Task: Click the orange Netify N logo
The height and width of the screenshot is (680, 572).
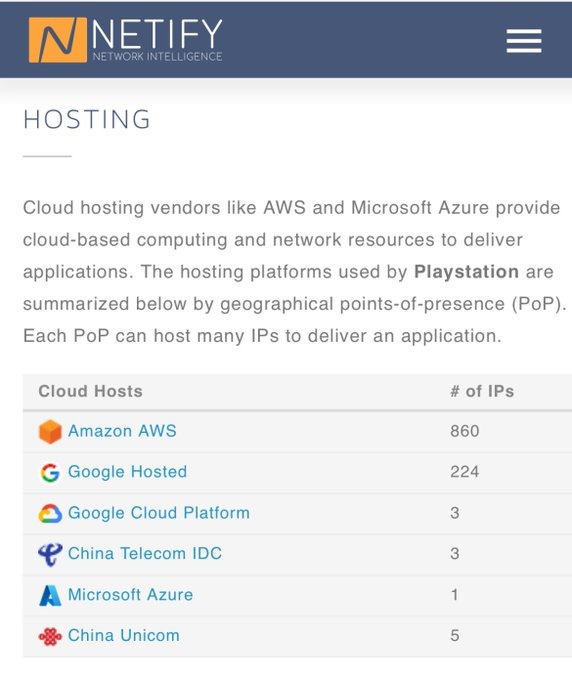Action: [58, 40]
